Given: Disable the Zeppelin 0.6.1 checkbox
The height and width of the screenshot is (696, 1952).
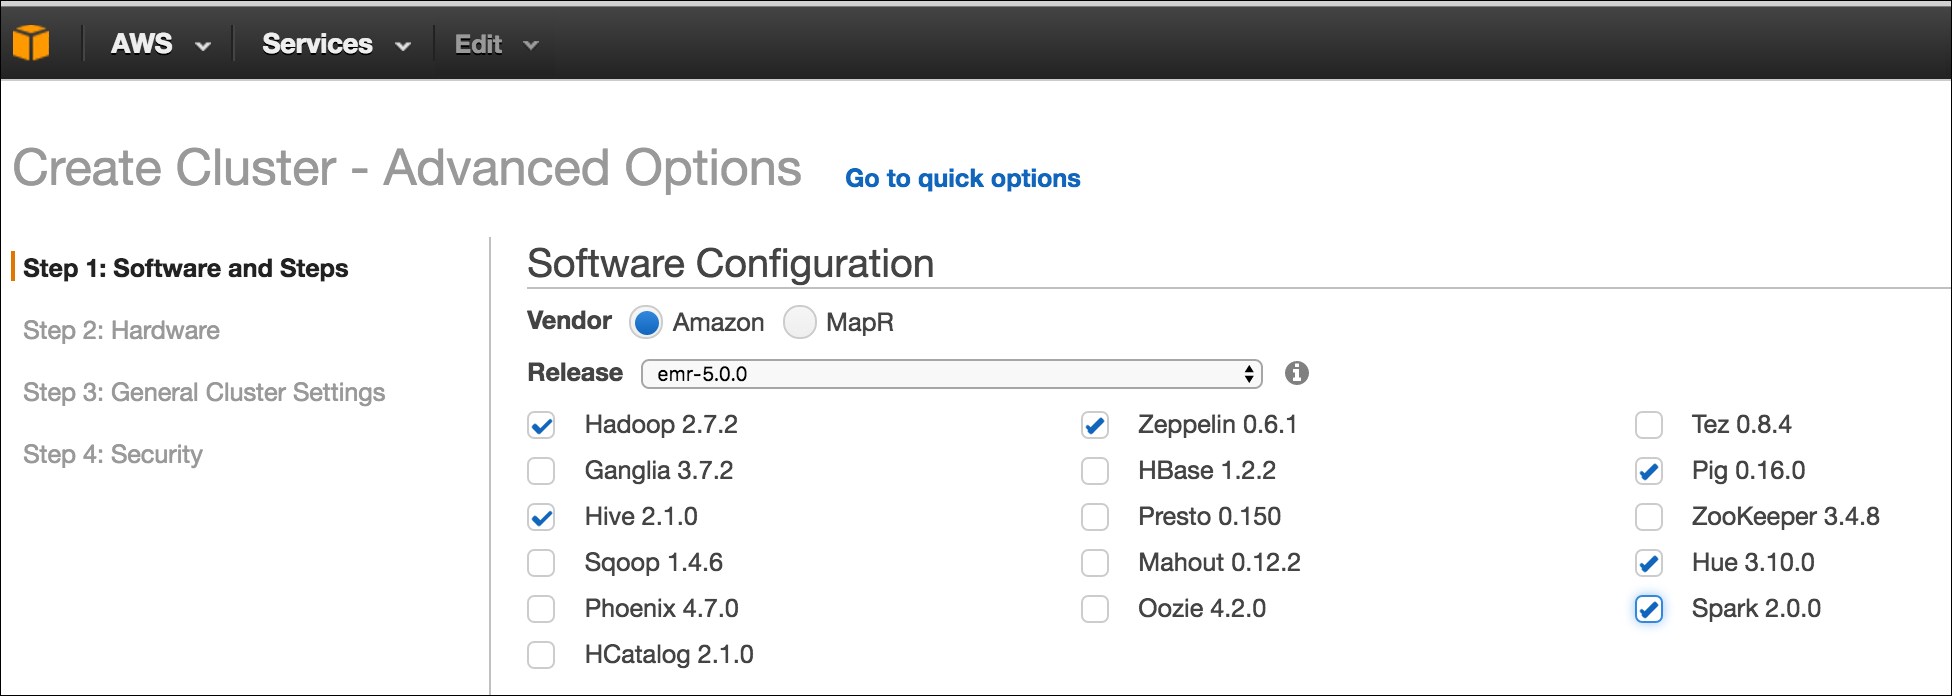Looking at the screenshot, I should click(x=1095, y=425).
